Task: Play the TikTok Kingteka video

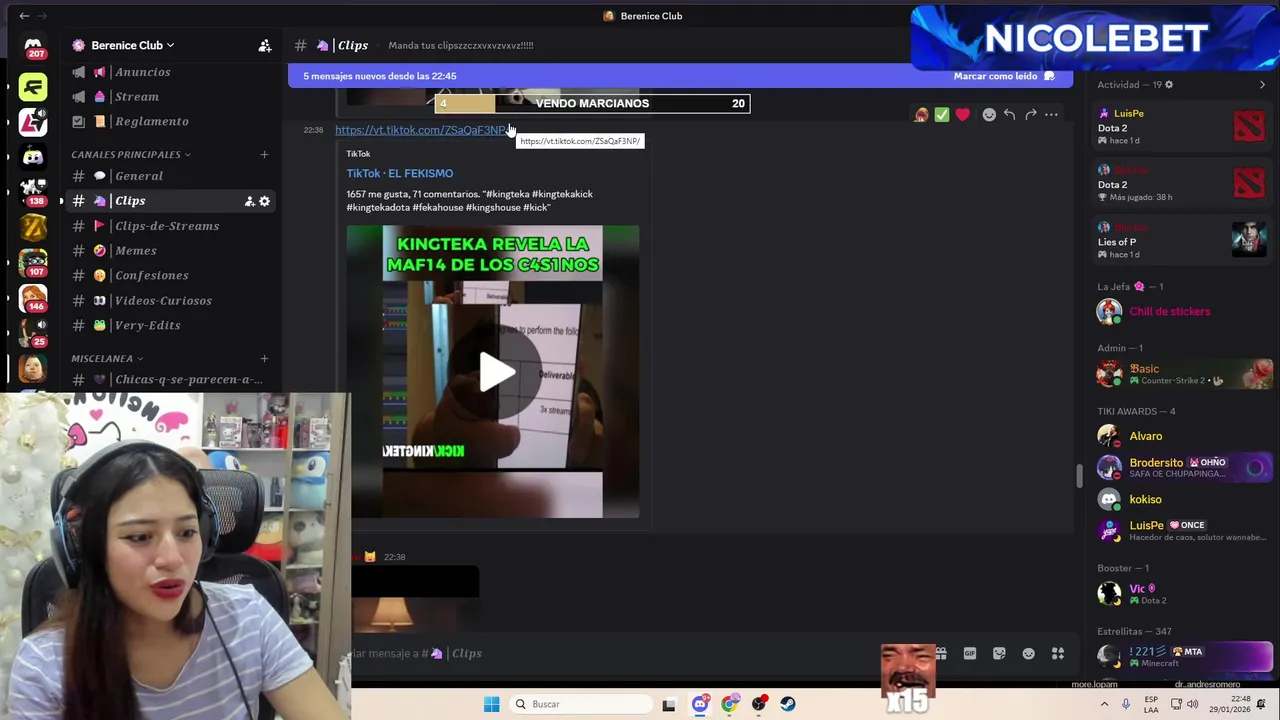Action: pos(495,372)
